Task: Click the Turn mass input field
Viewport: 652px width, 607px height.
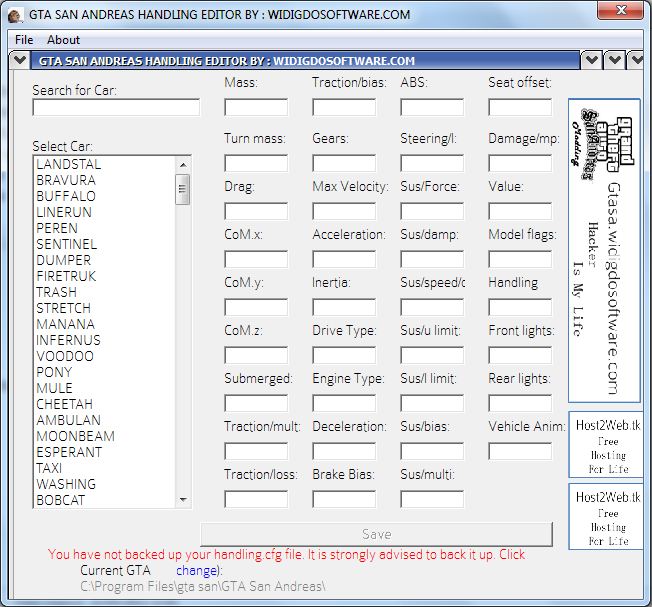Action: point(256,163)
